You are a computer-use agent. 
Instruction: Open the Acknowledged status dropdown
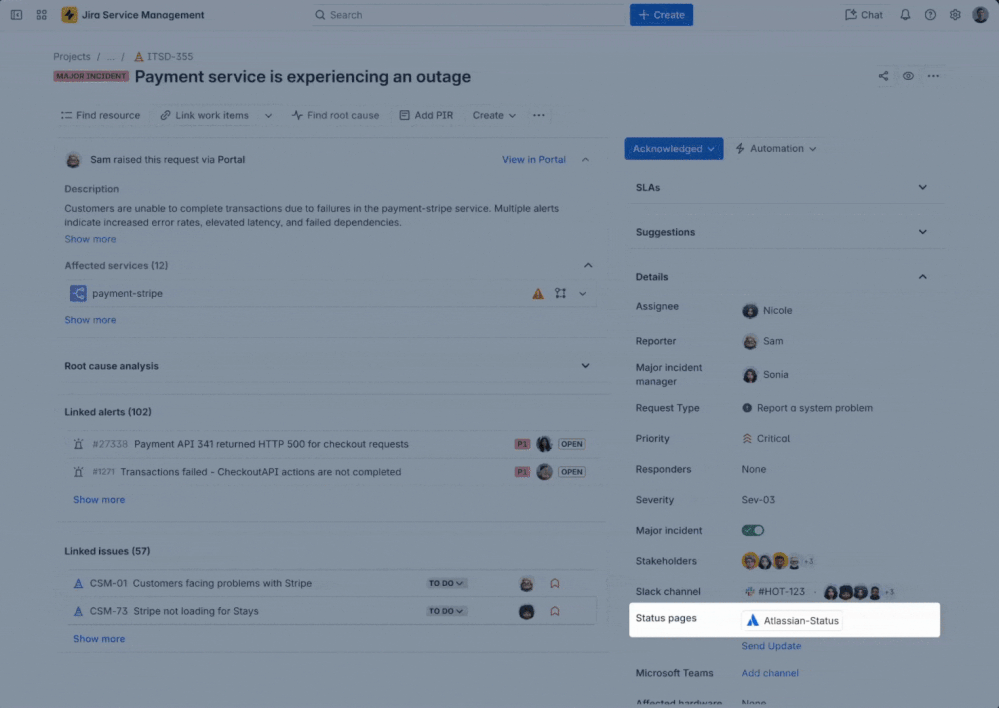point(674,149)
